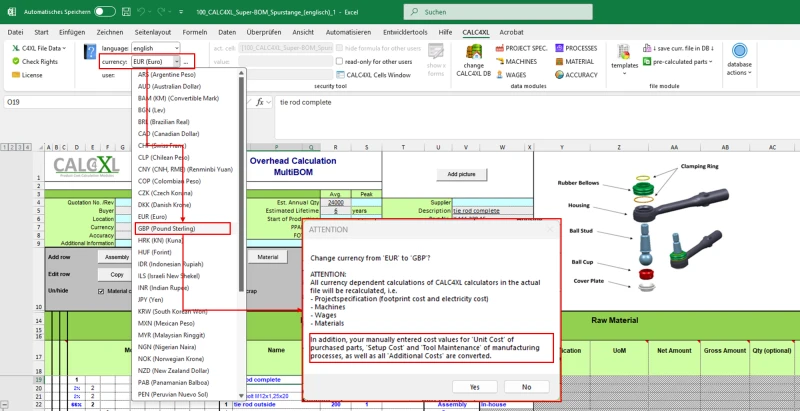The image size is (800, 411).
Task: Click save curr. file in DB
Action: point(679,48)
